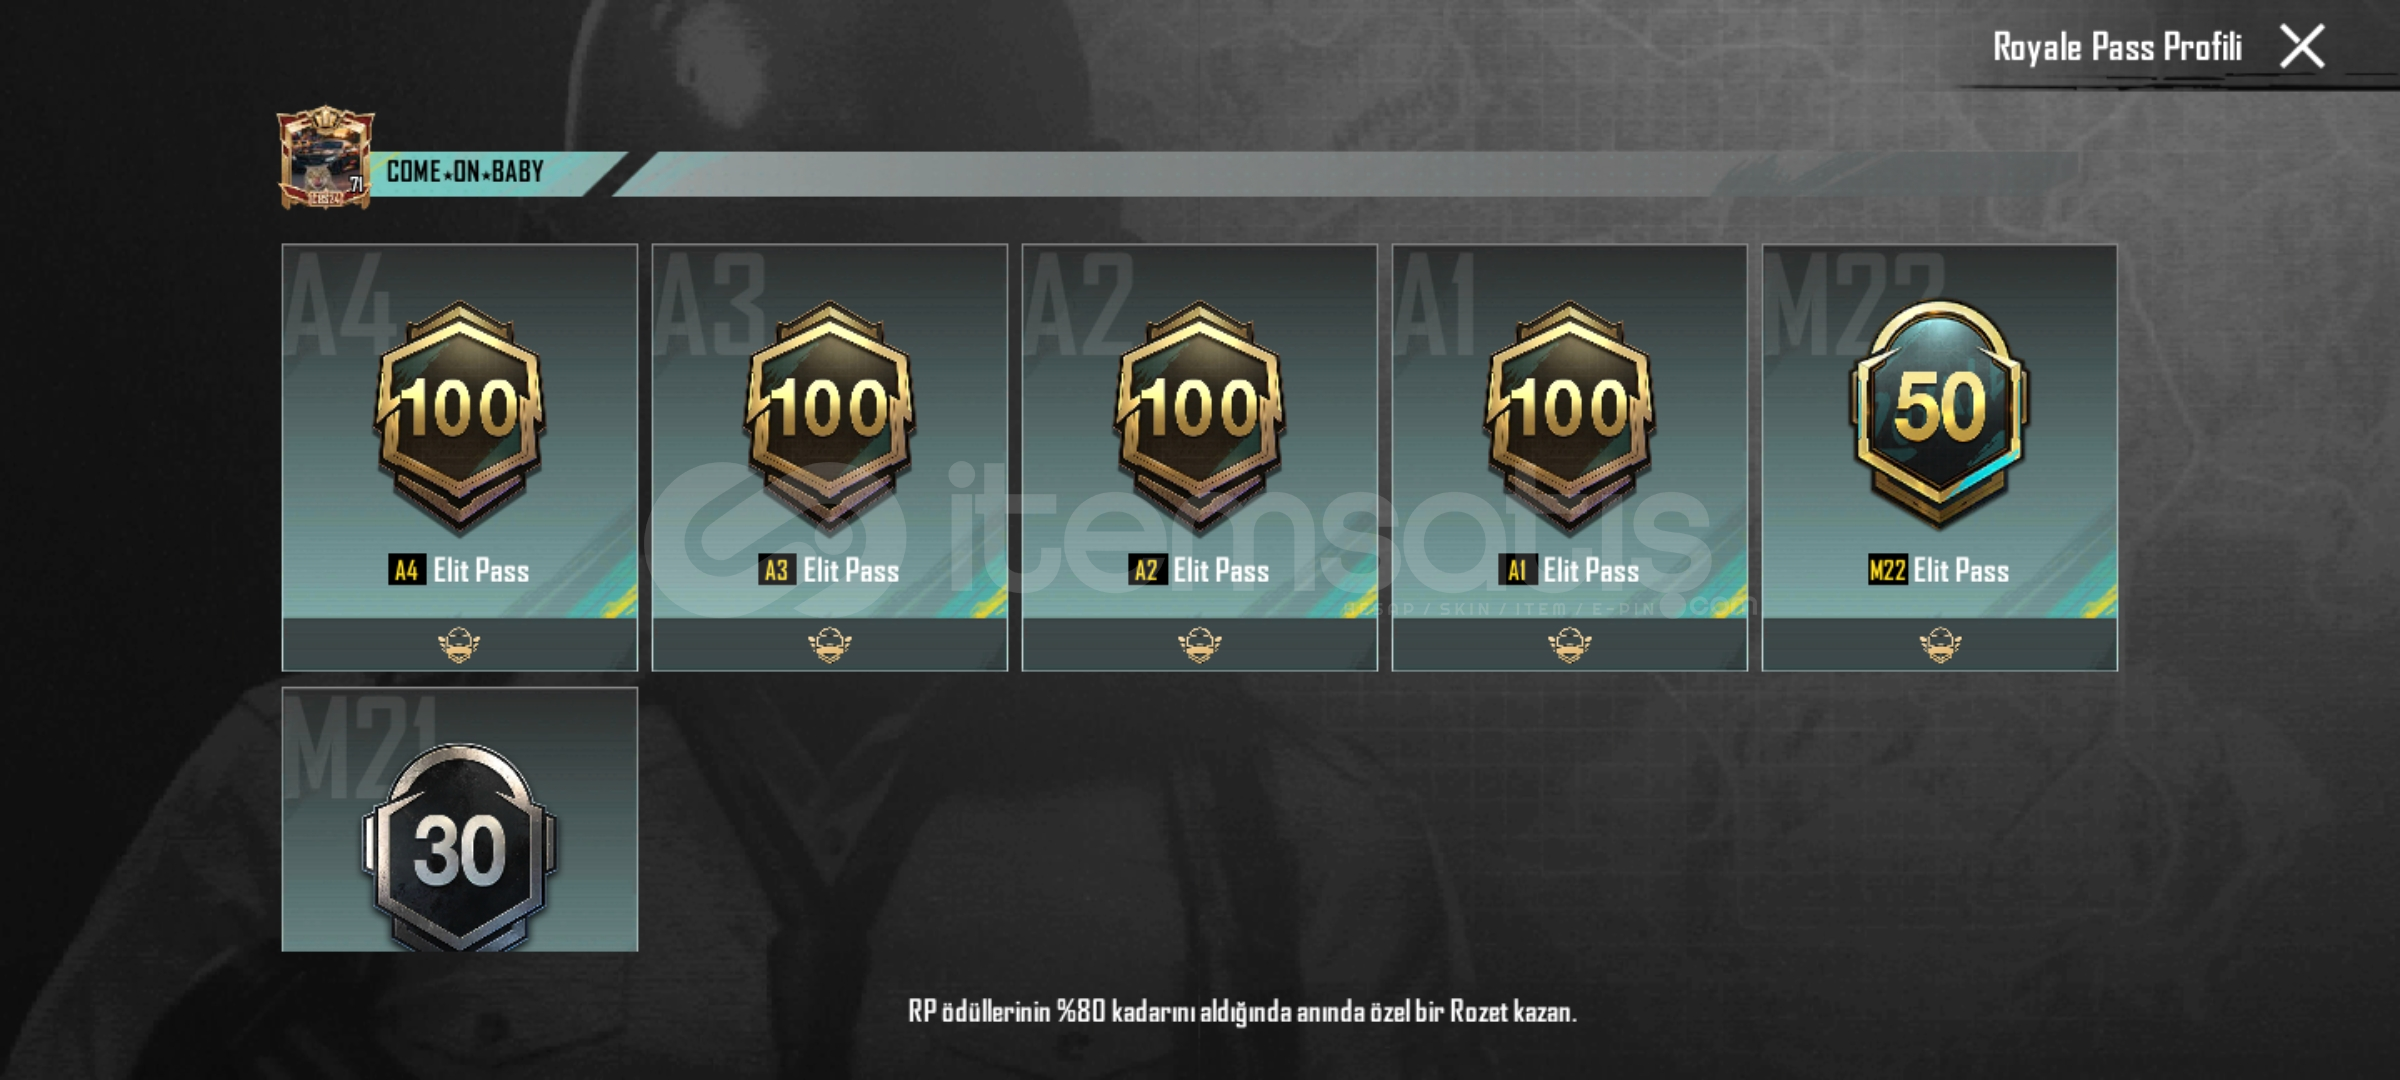Viewport: 2400px width, 1080px height.
Task: Click the emblem icon below A4 Elit Pass
Action: [459, 645]
